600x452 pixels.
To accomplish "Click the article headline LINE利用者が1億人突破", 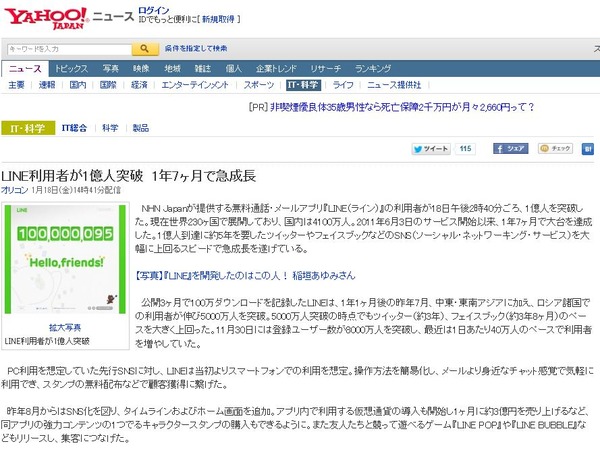I will click(x=129, y=176).
